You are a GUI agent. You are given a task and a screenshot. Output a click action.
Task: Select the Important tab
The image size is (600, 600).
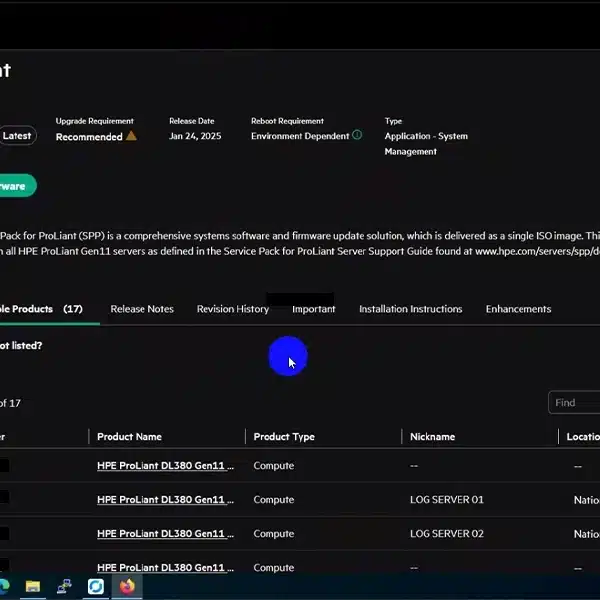point(313,309)
